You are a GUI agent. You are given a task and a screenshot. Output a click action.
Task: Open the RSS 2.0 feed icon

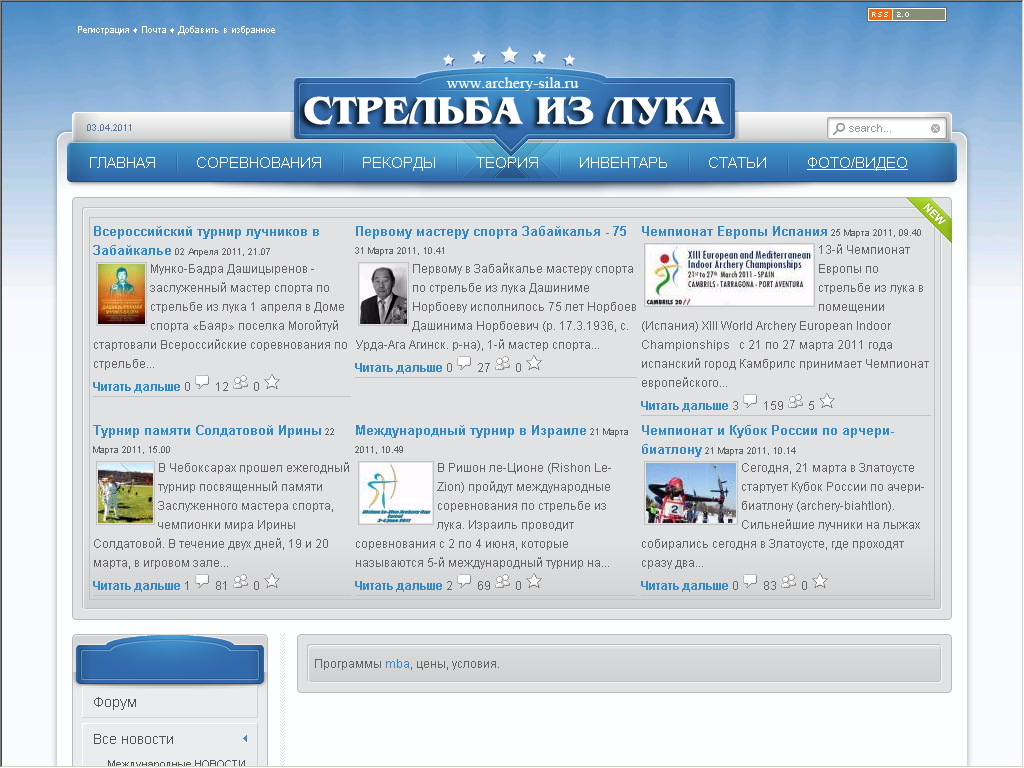906,14
